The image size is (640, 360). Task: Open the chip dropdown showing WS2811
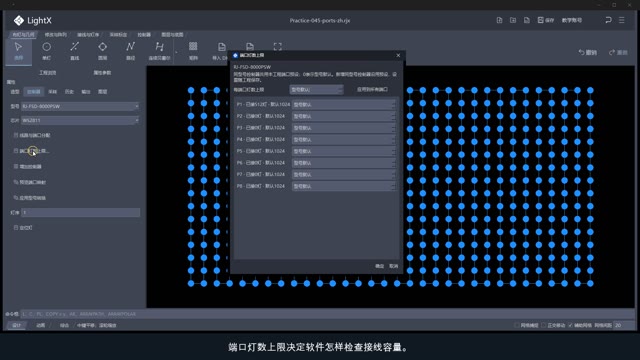(80, 120)
